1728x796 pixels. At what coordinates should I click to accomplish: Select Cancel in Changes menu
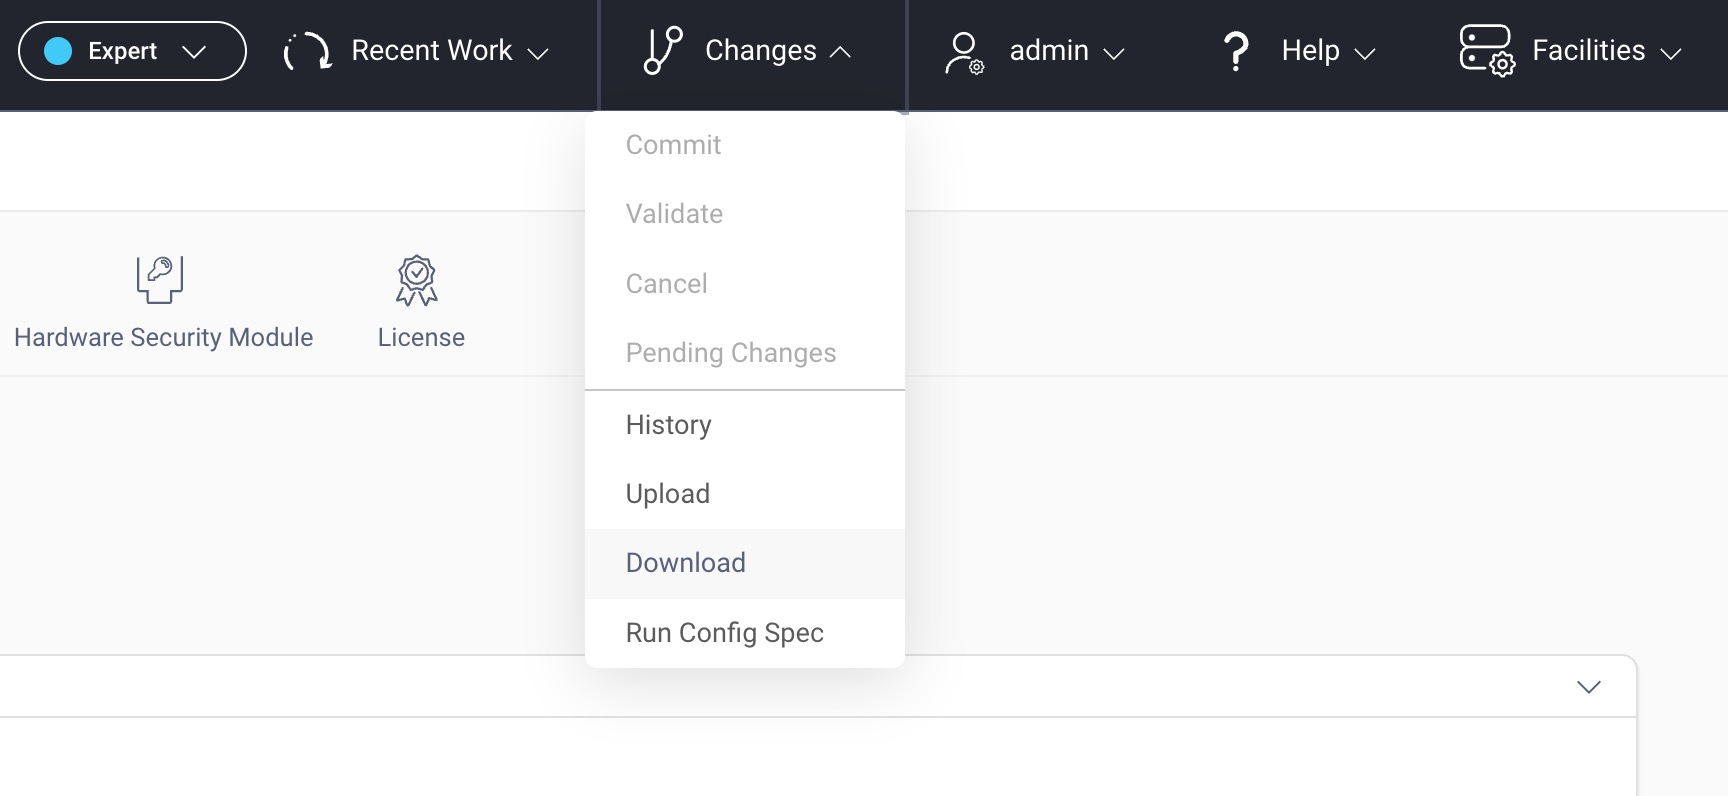pyautogui.click(x=745, y=284)
